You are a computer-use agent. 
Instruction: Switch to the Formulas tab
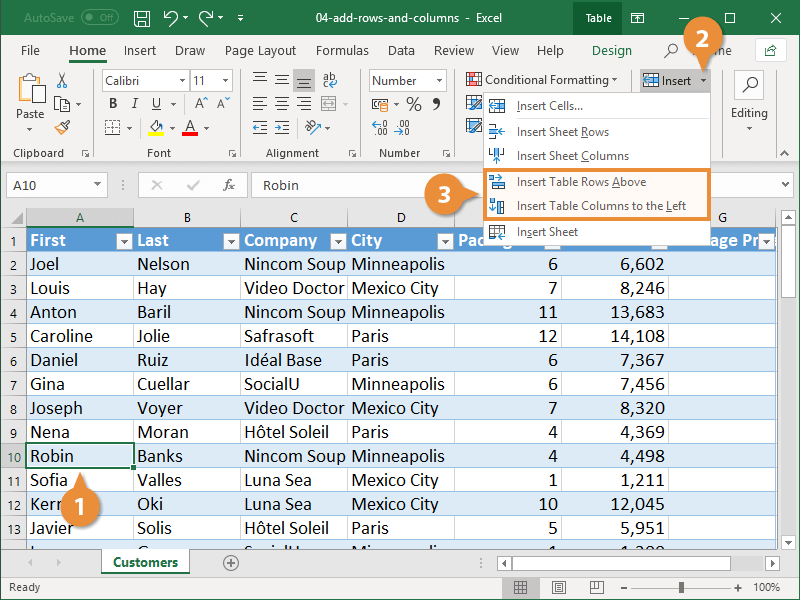(x=342, y=51)
